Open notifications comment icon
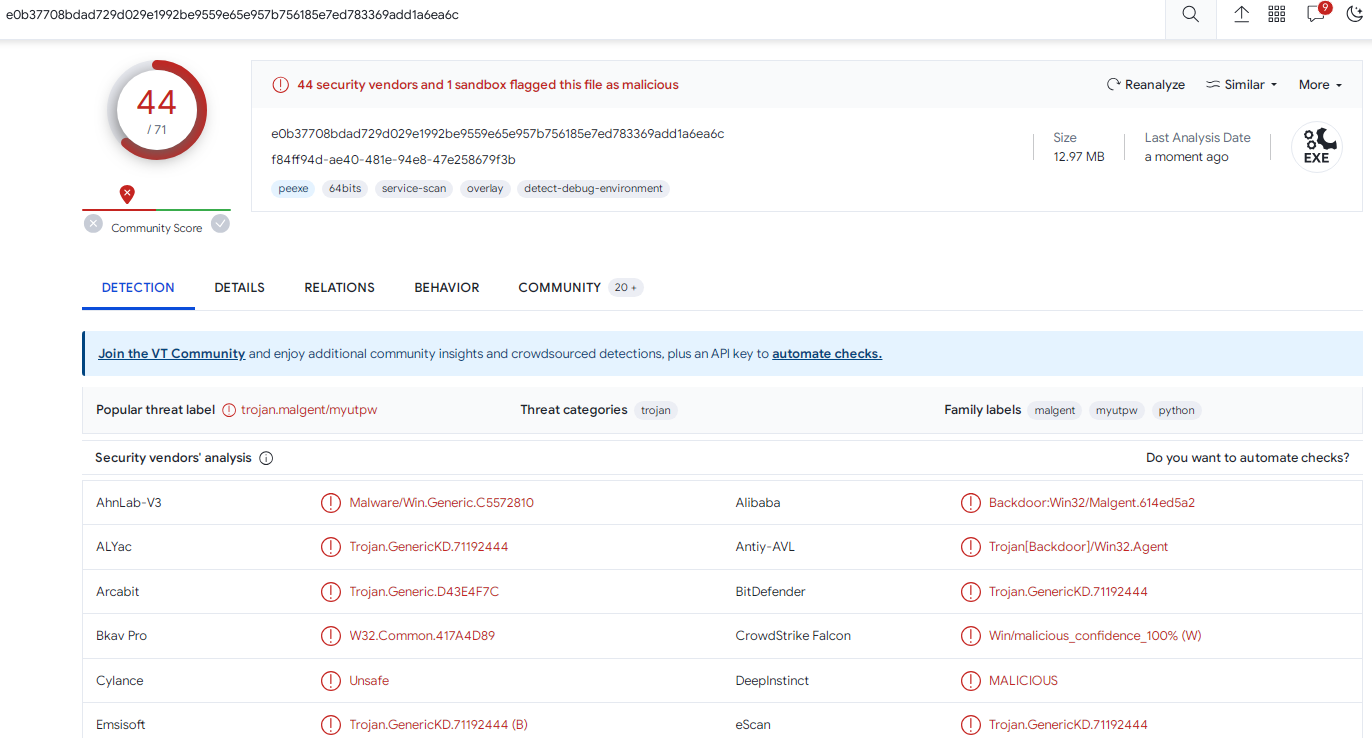 pyautogui.click(x=1316, y=14)
